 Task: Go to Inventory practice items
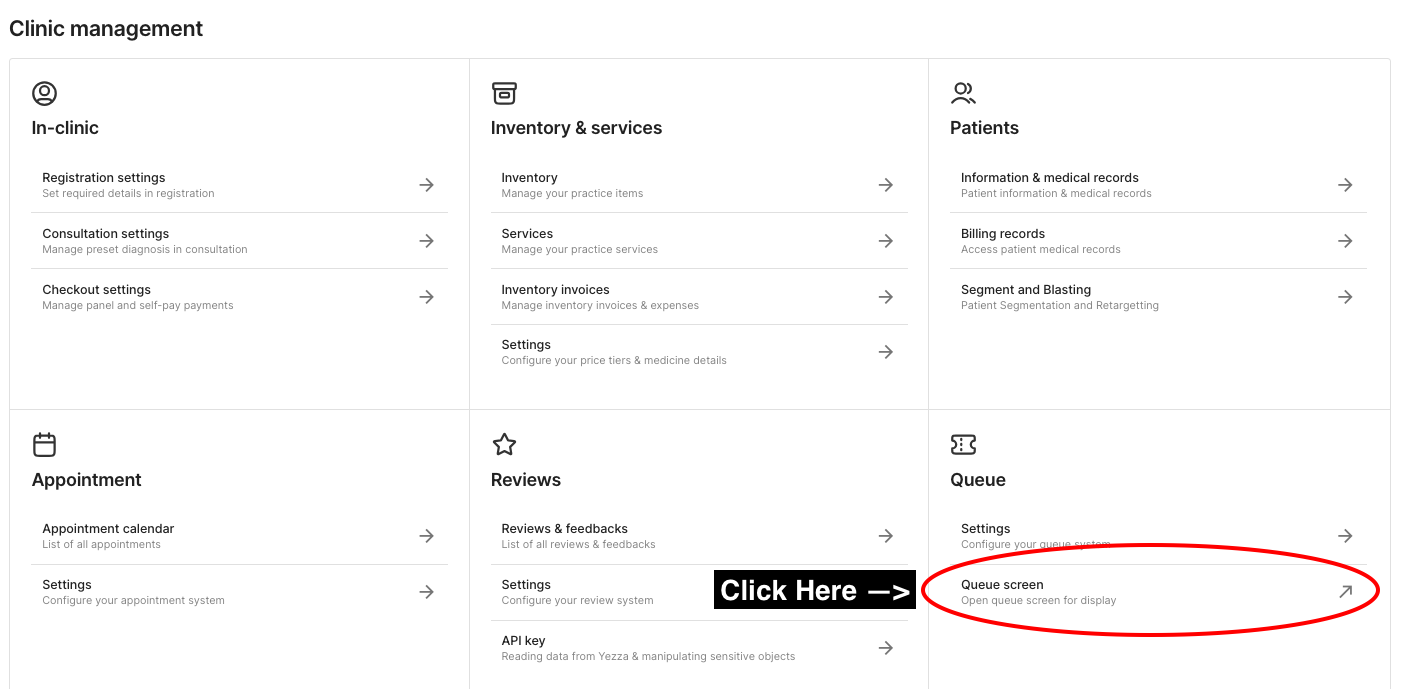point(530,184)
